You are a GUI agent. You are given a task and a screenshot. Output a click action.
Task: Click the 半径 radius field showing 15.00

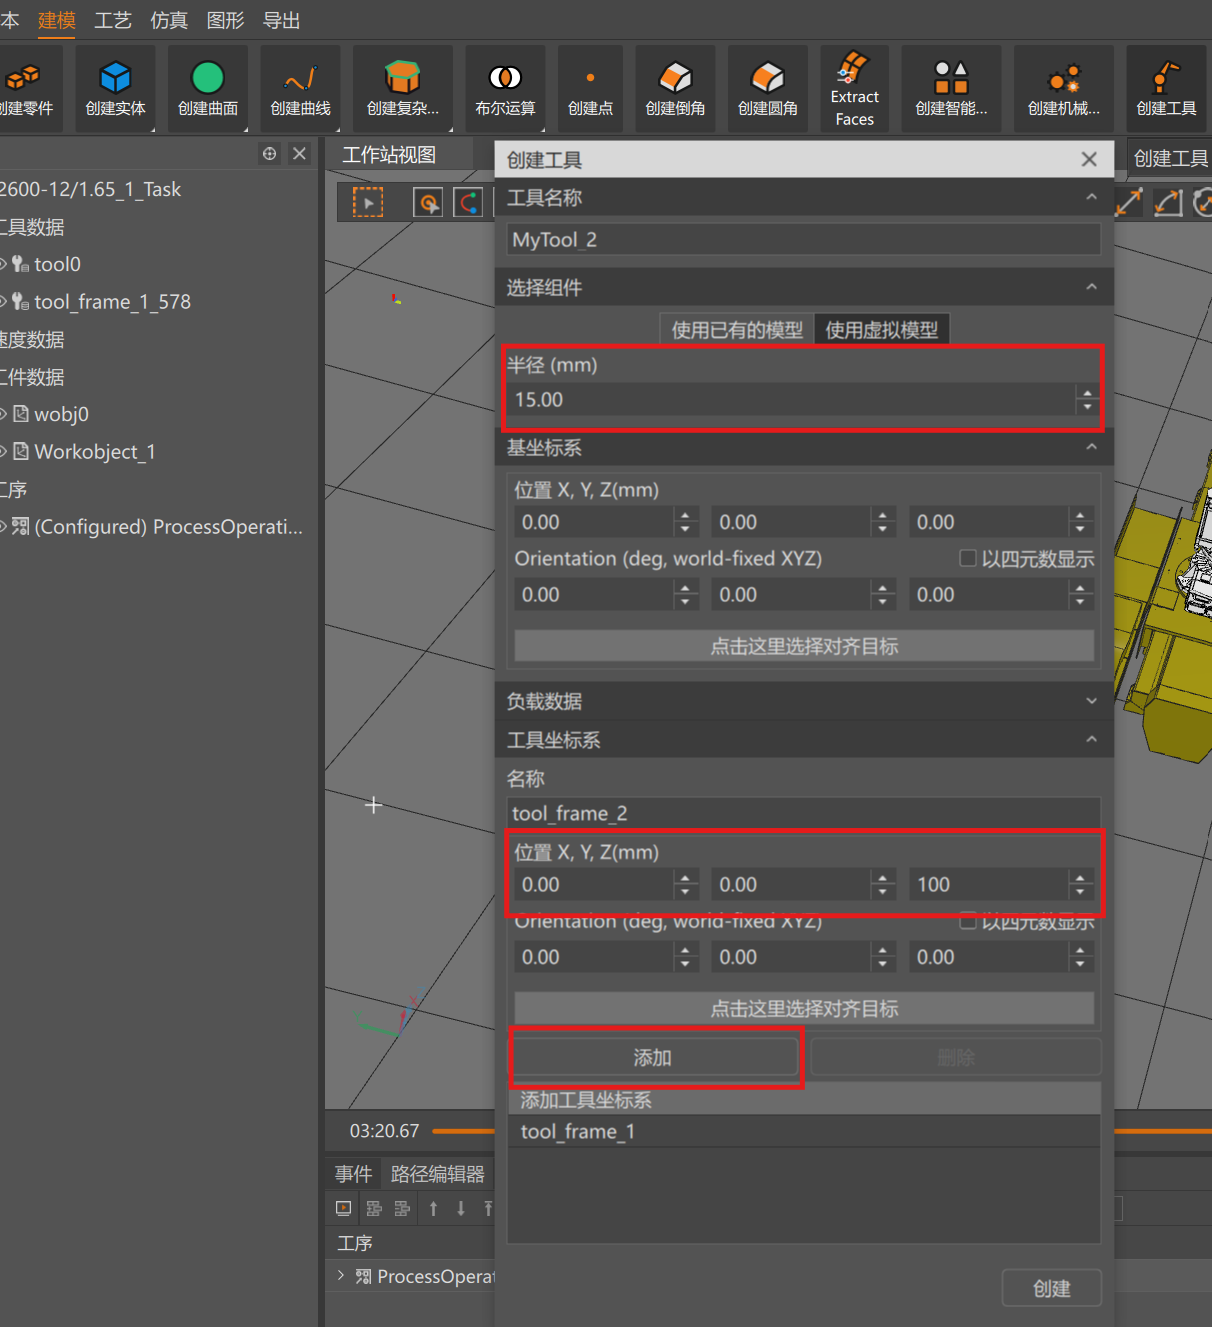(x=790, y=399)
